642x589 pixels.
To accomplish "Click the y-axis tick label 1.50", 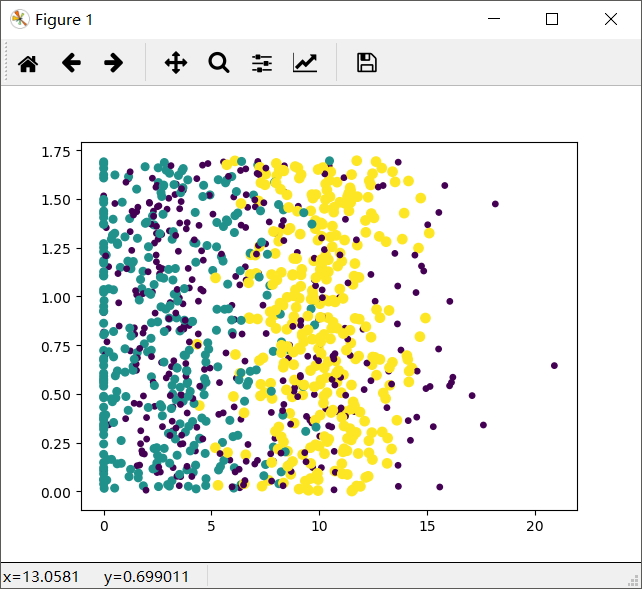I will tap(56, 200).
